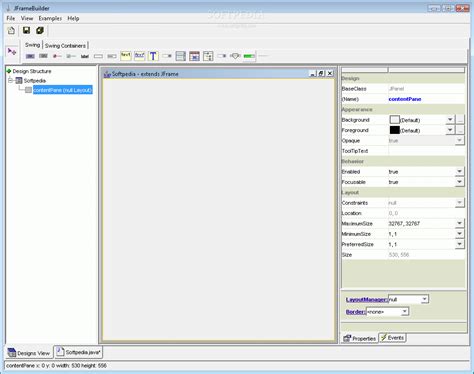
Task: Open the Enabled property dropdown
Action: (459, 171)
